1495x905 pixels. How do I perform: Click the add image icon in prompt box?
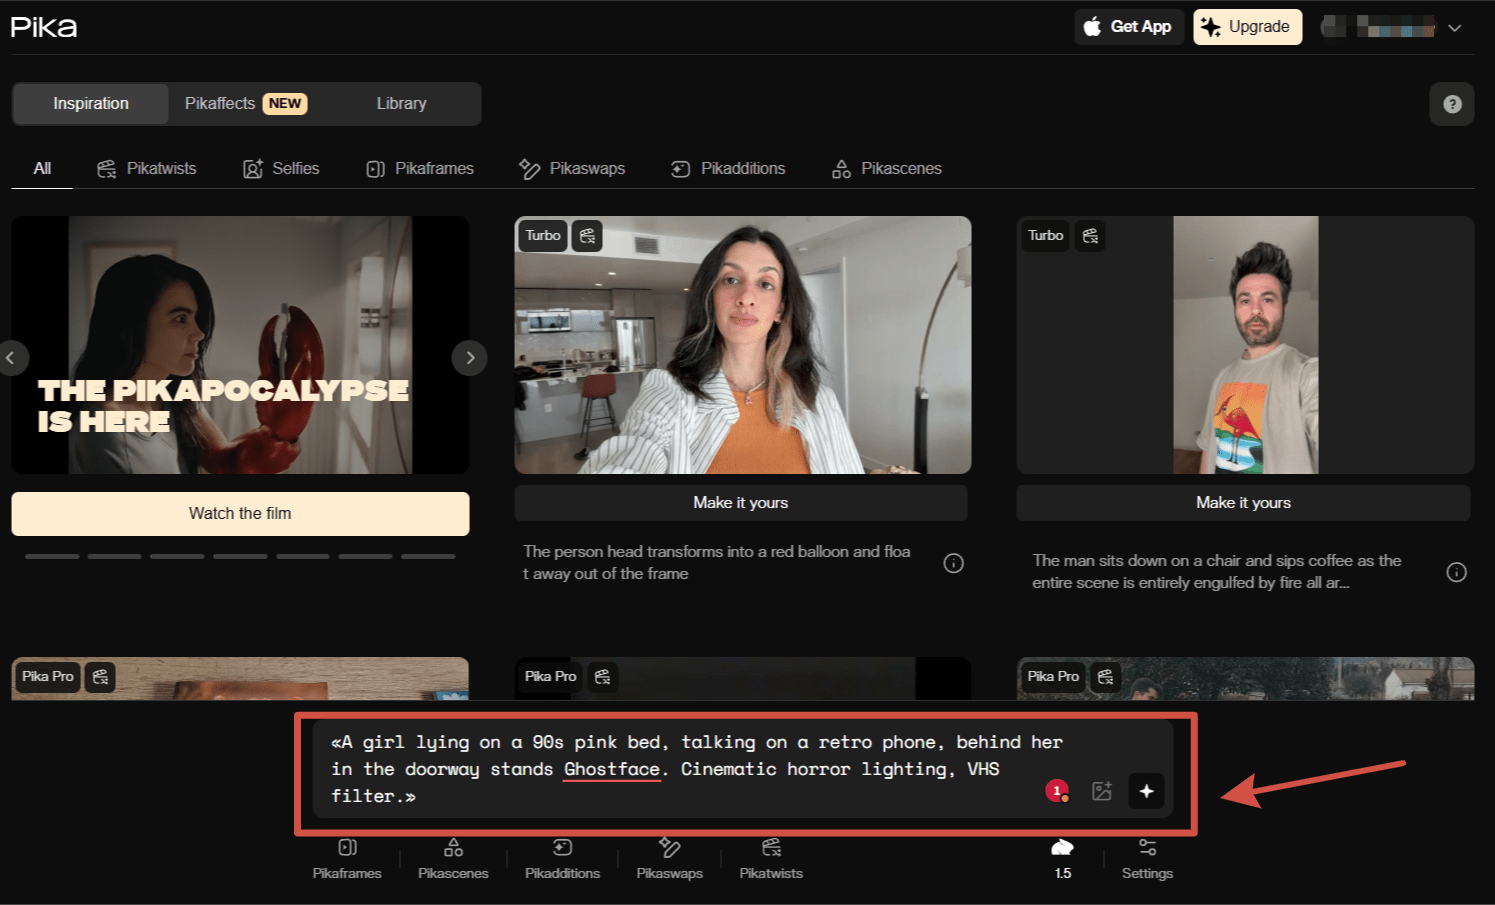(x=1102, y=791)
